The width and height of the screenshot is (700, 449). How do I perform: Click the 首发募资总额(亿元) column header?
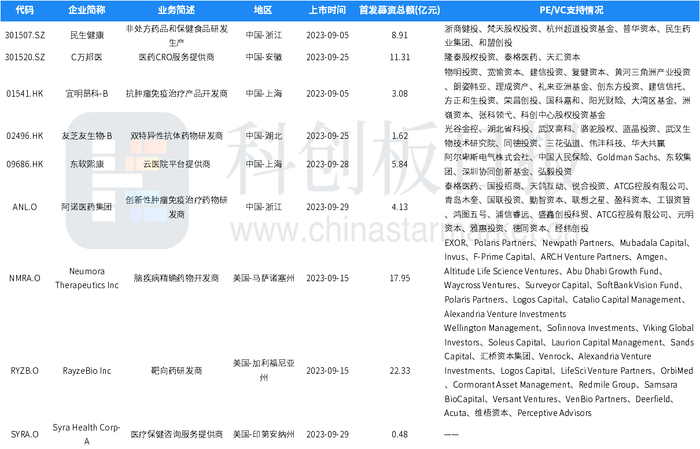coord(400,10)
